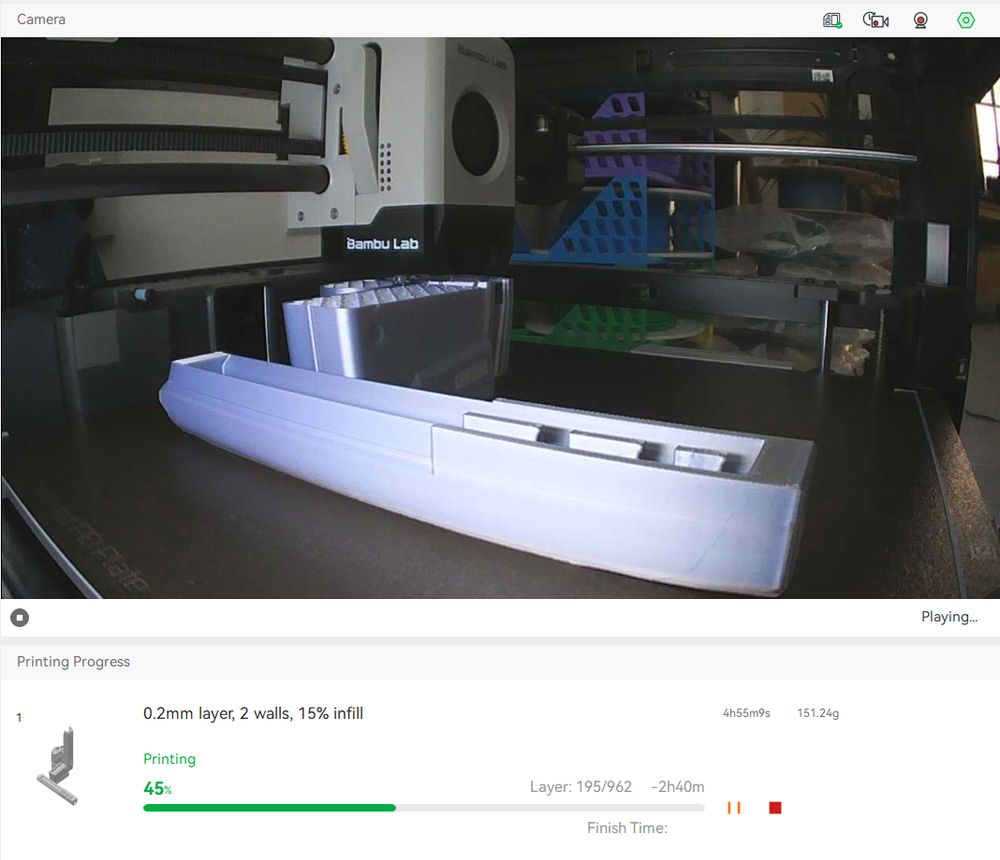Image resolution: width=1000 pixels, height=860 pixels.
Task: Pause the current print job
Action: pyautogui.click(x=734, y=808)
